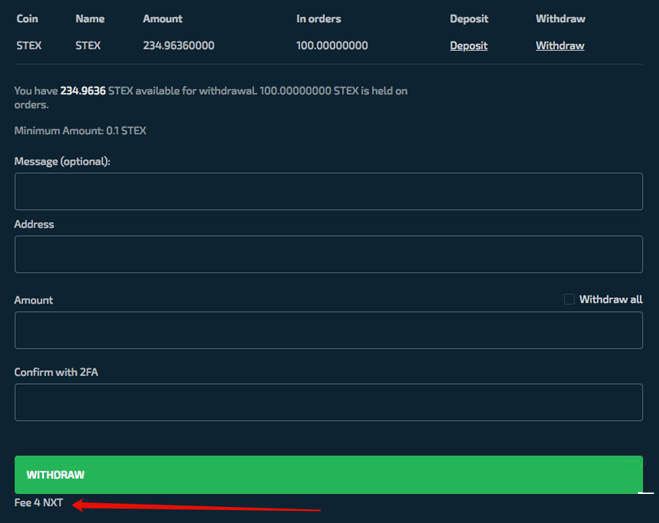This screenshot has width=659, height=523.
Task: Click the in-orders value 100.00000000
Action: pyautogui.click(x=332, y=45)
